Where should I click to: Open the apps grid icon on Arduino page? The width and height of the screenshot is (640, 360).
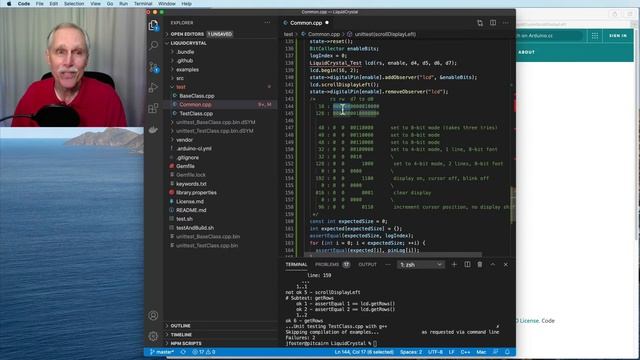(595, 36)
